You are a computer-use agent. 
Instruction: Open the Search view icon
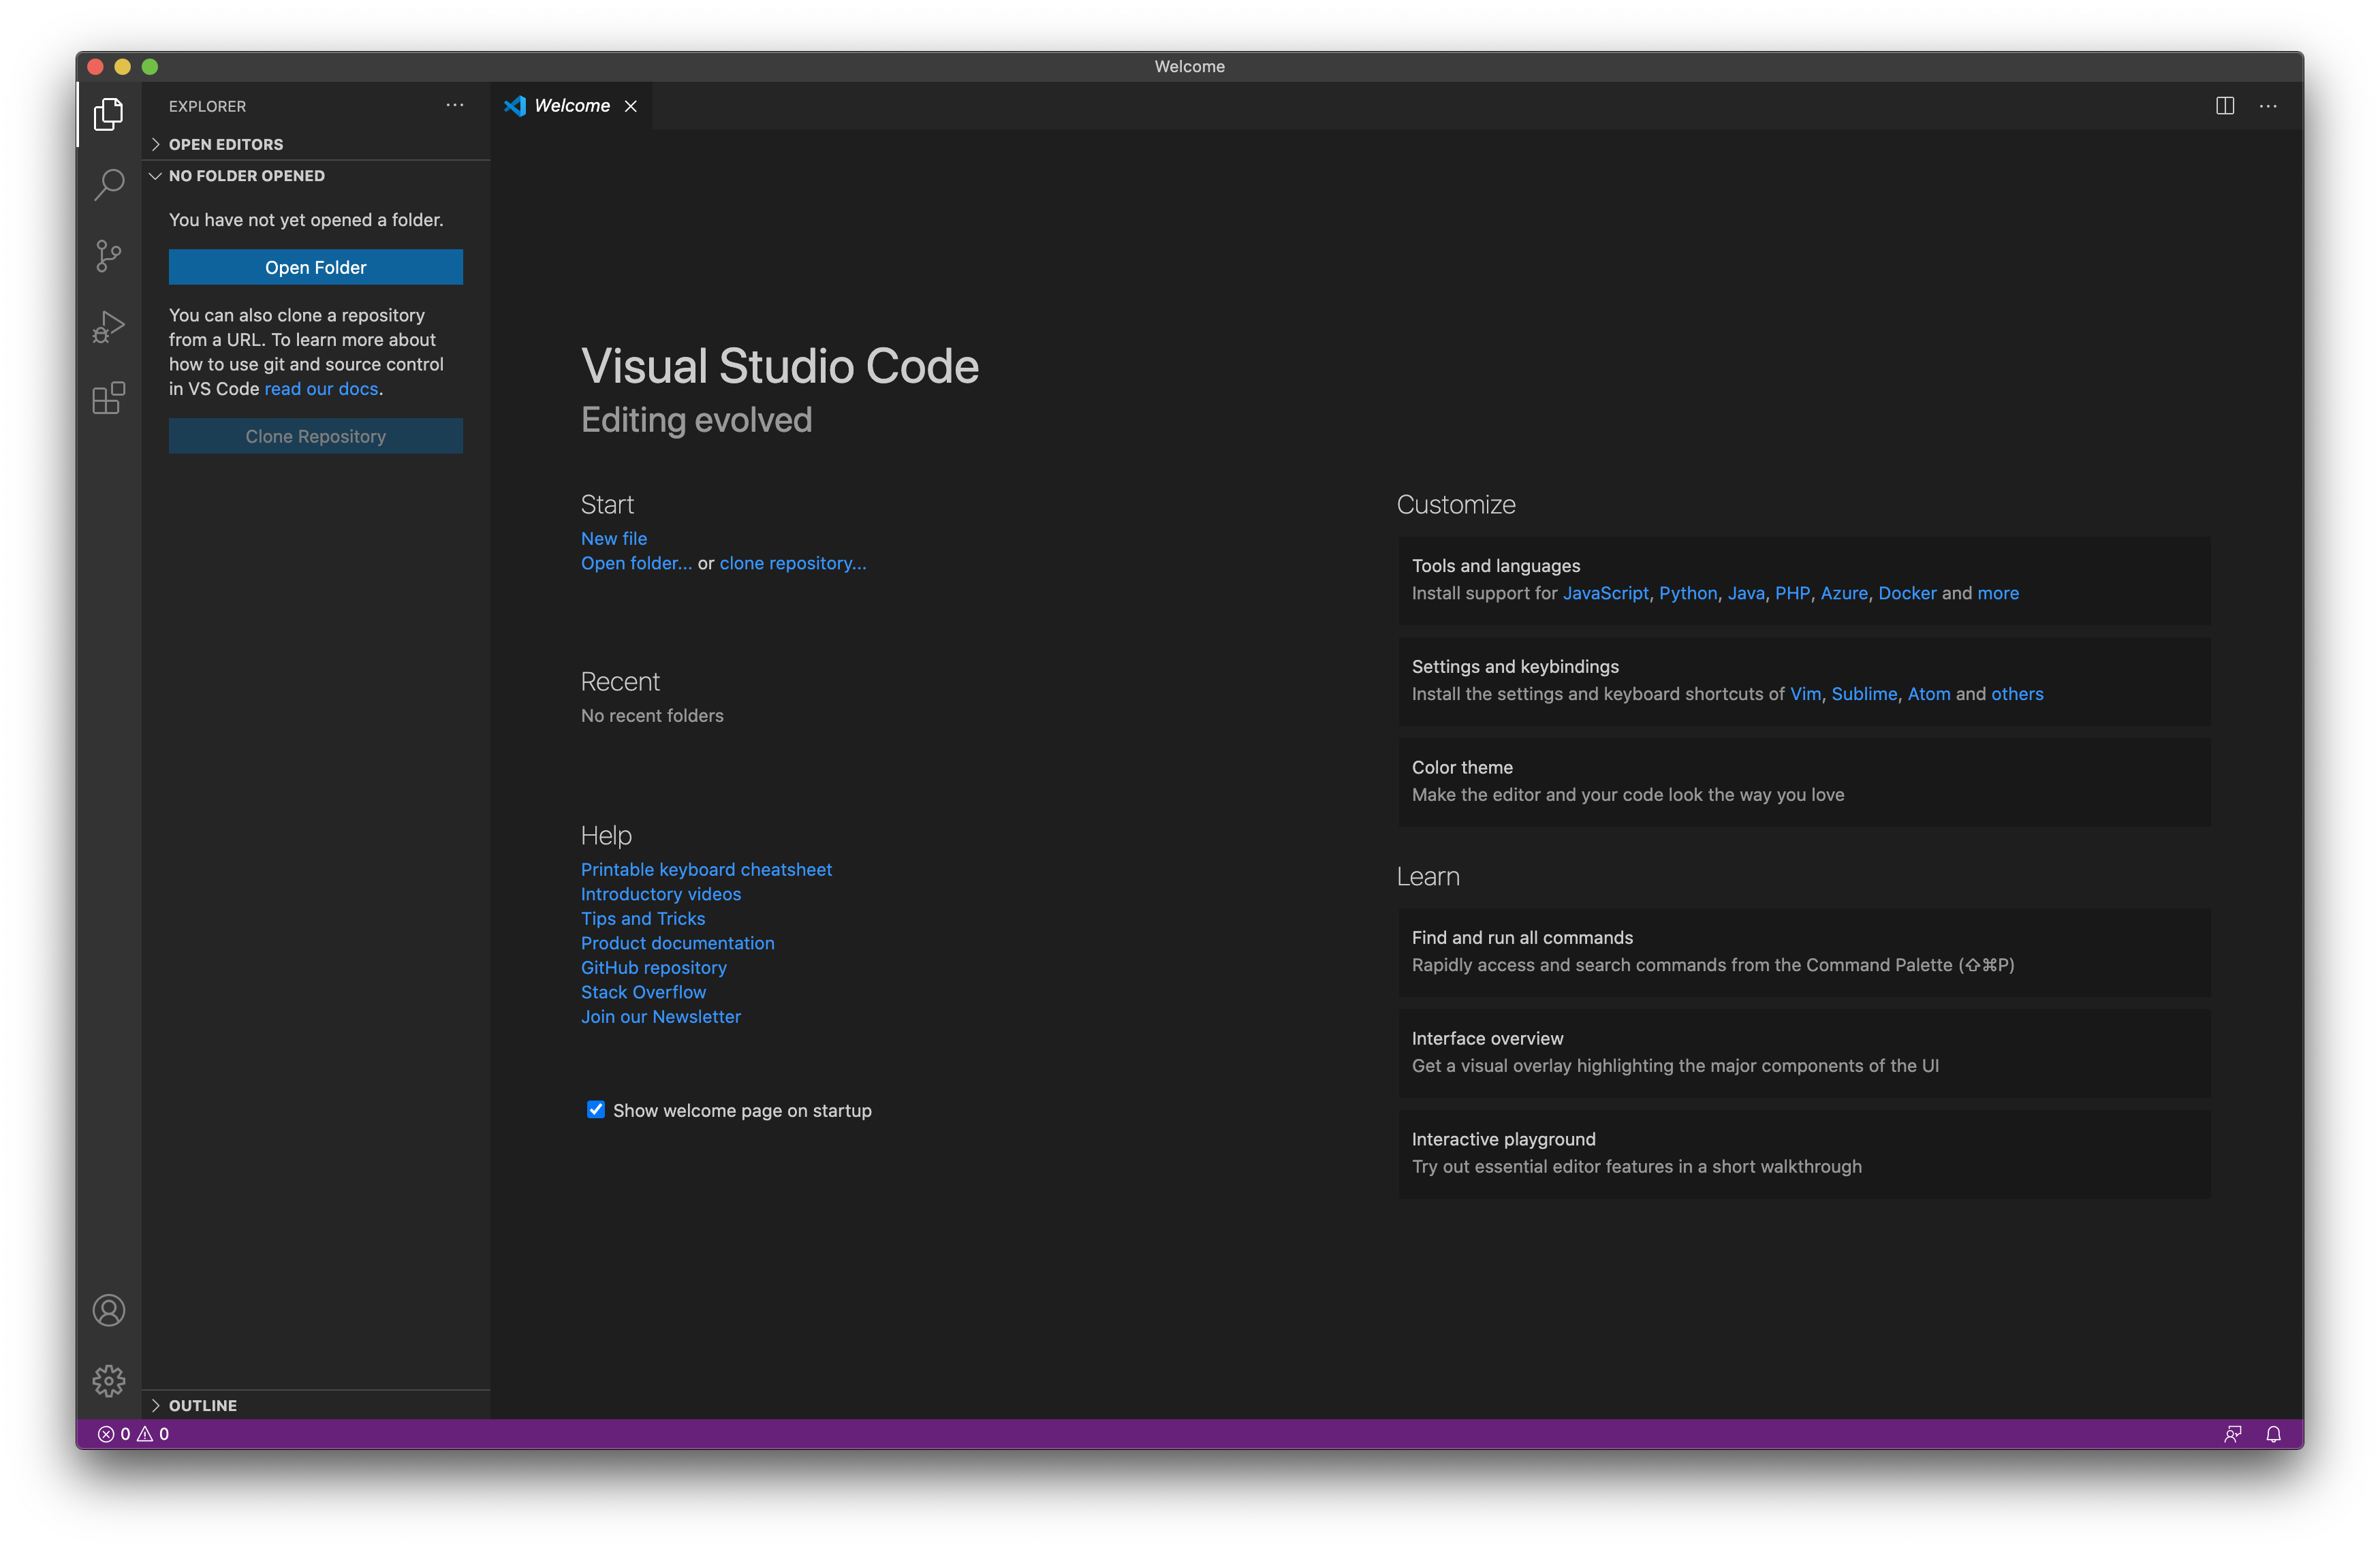coord(108,184)
